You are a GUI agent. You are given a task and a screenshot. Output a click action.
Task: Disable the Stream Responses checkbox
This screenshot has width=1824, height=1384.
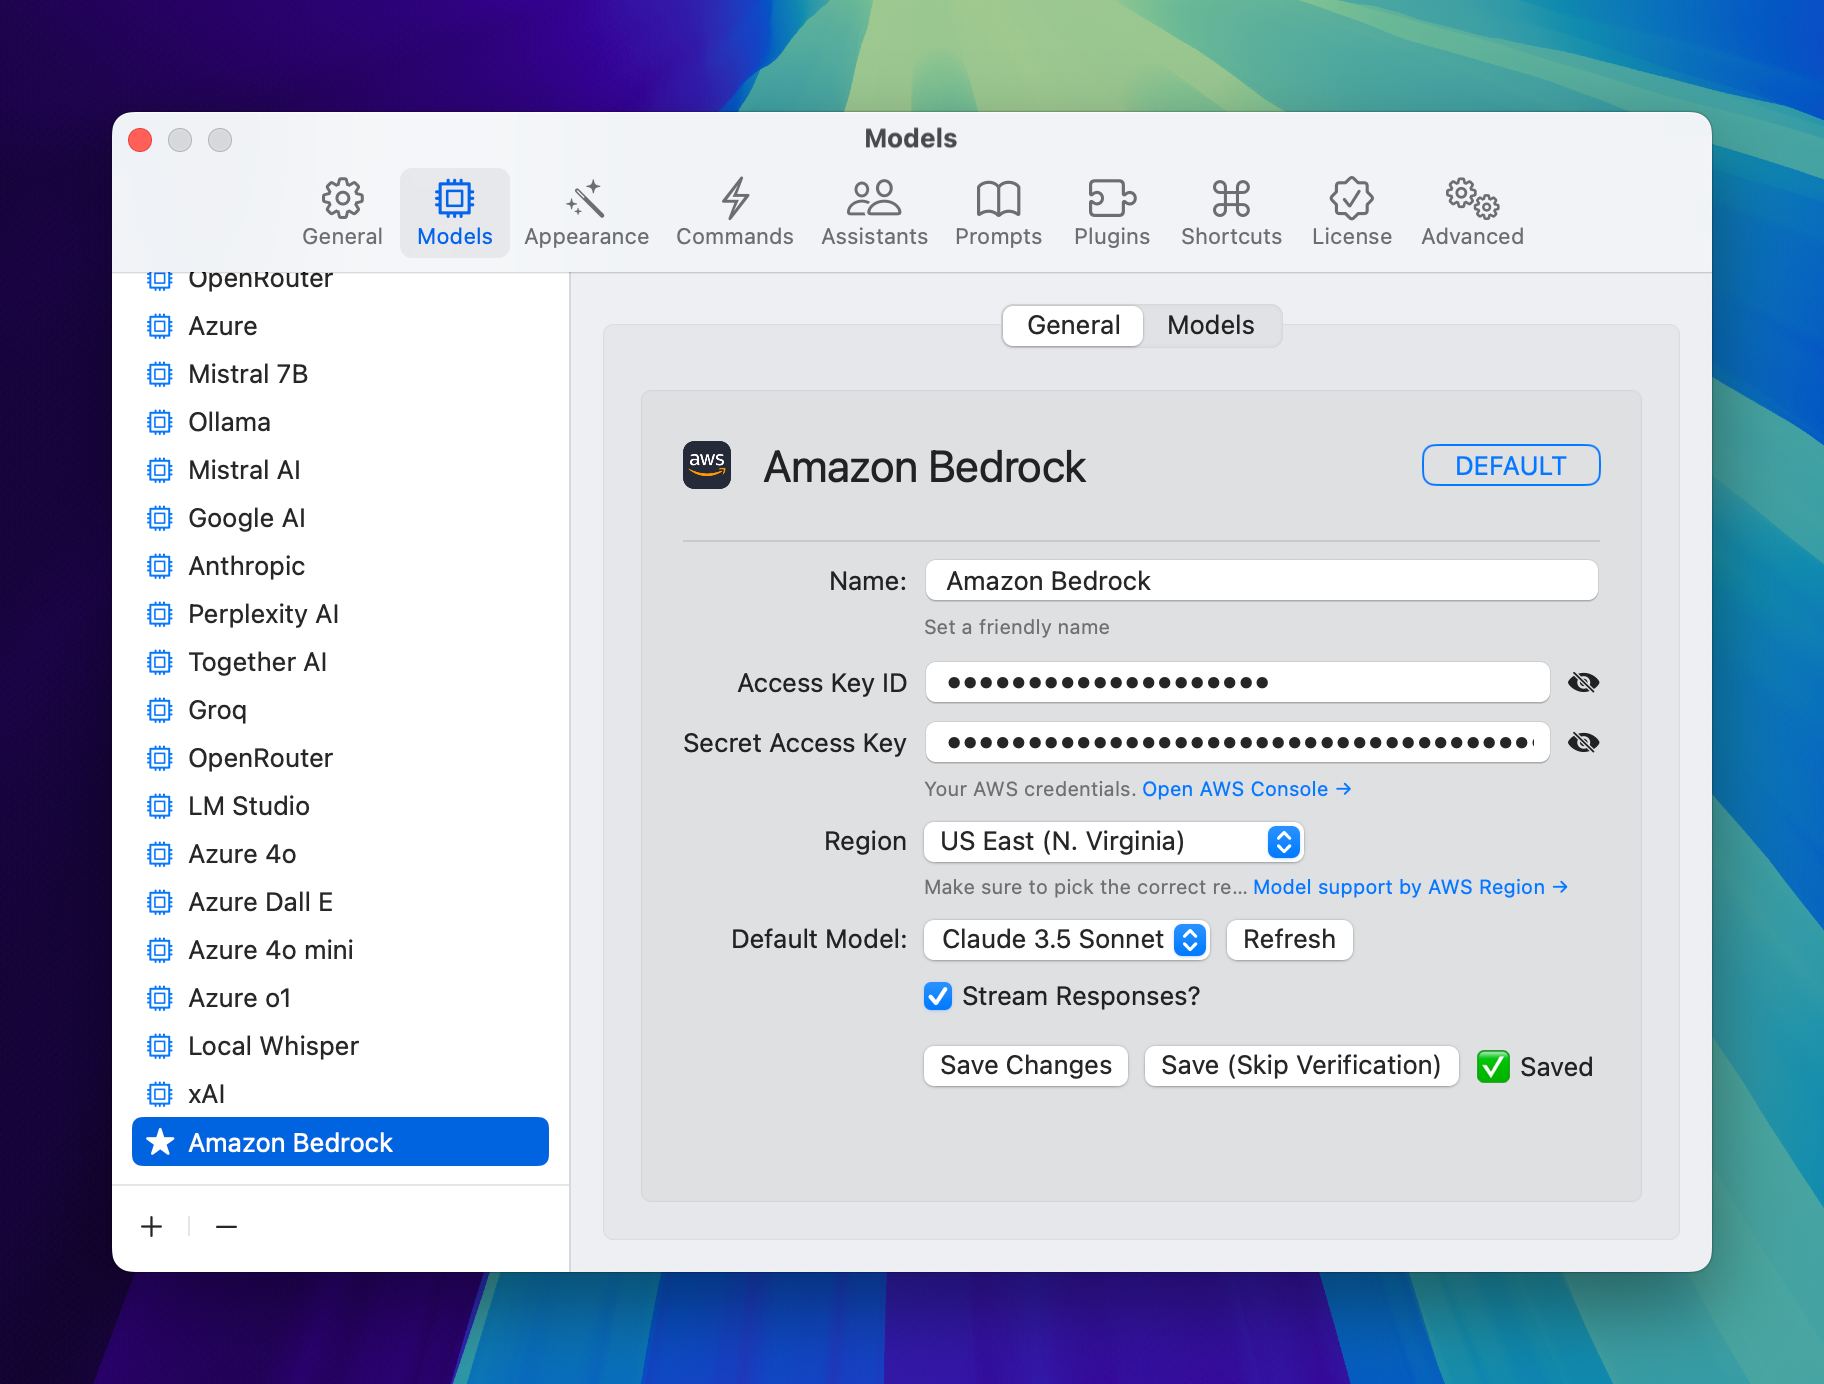(x=937, y=996)
